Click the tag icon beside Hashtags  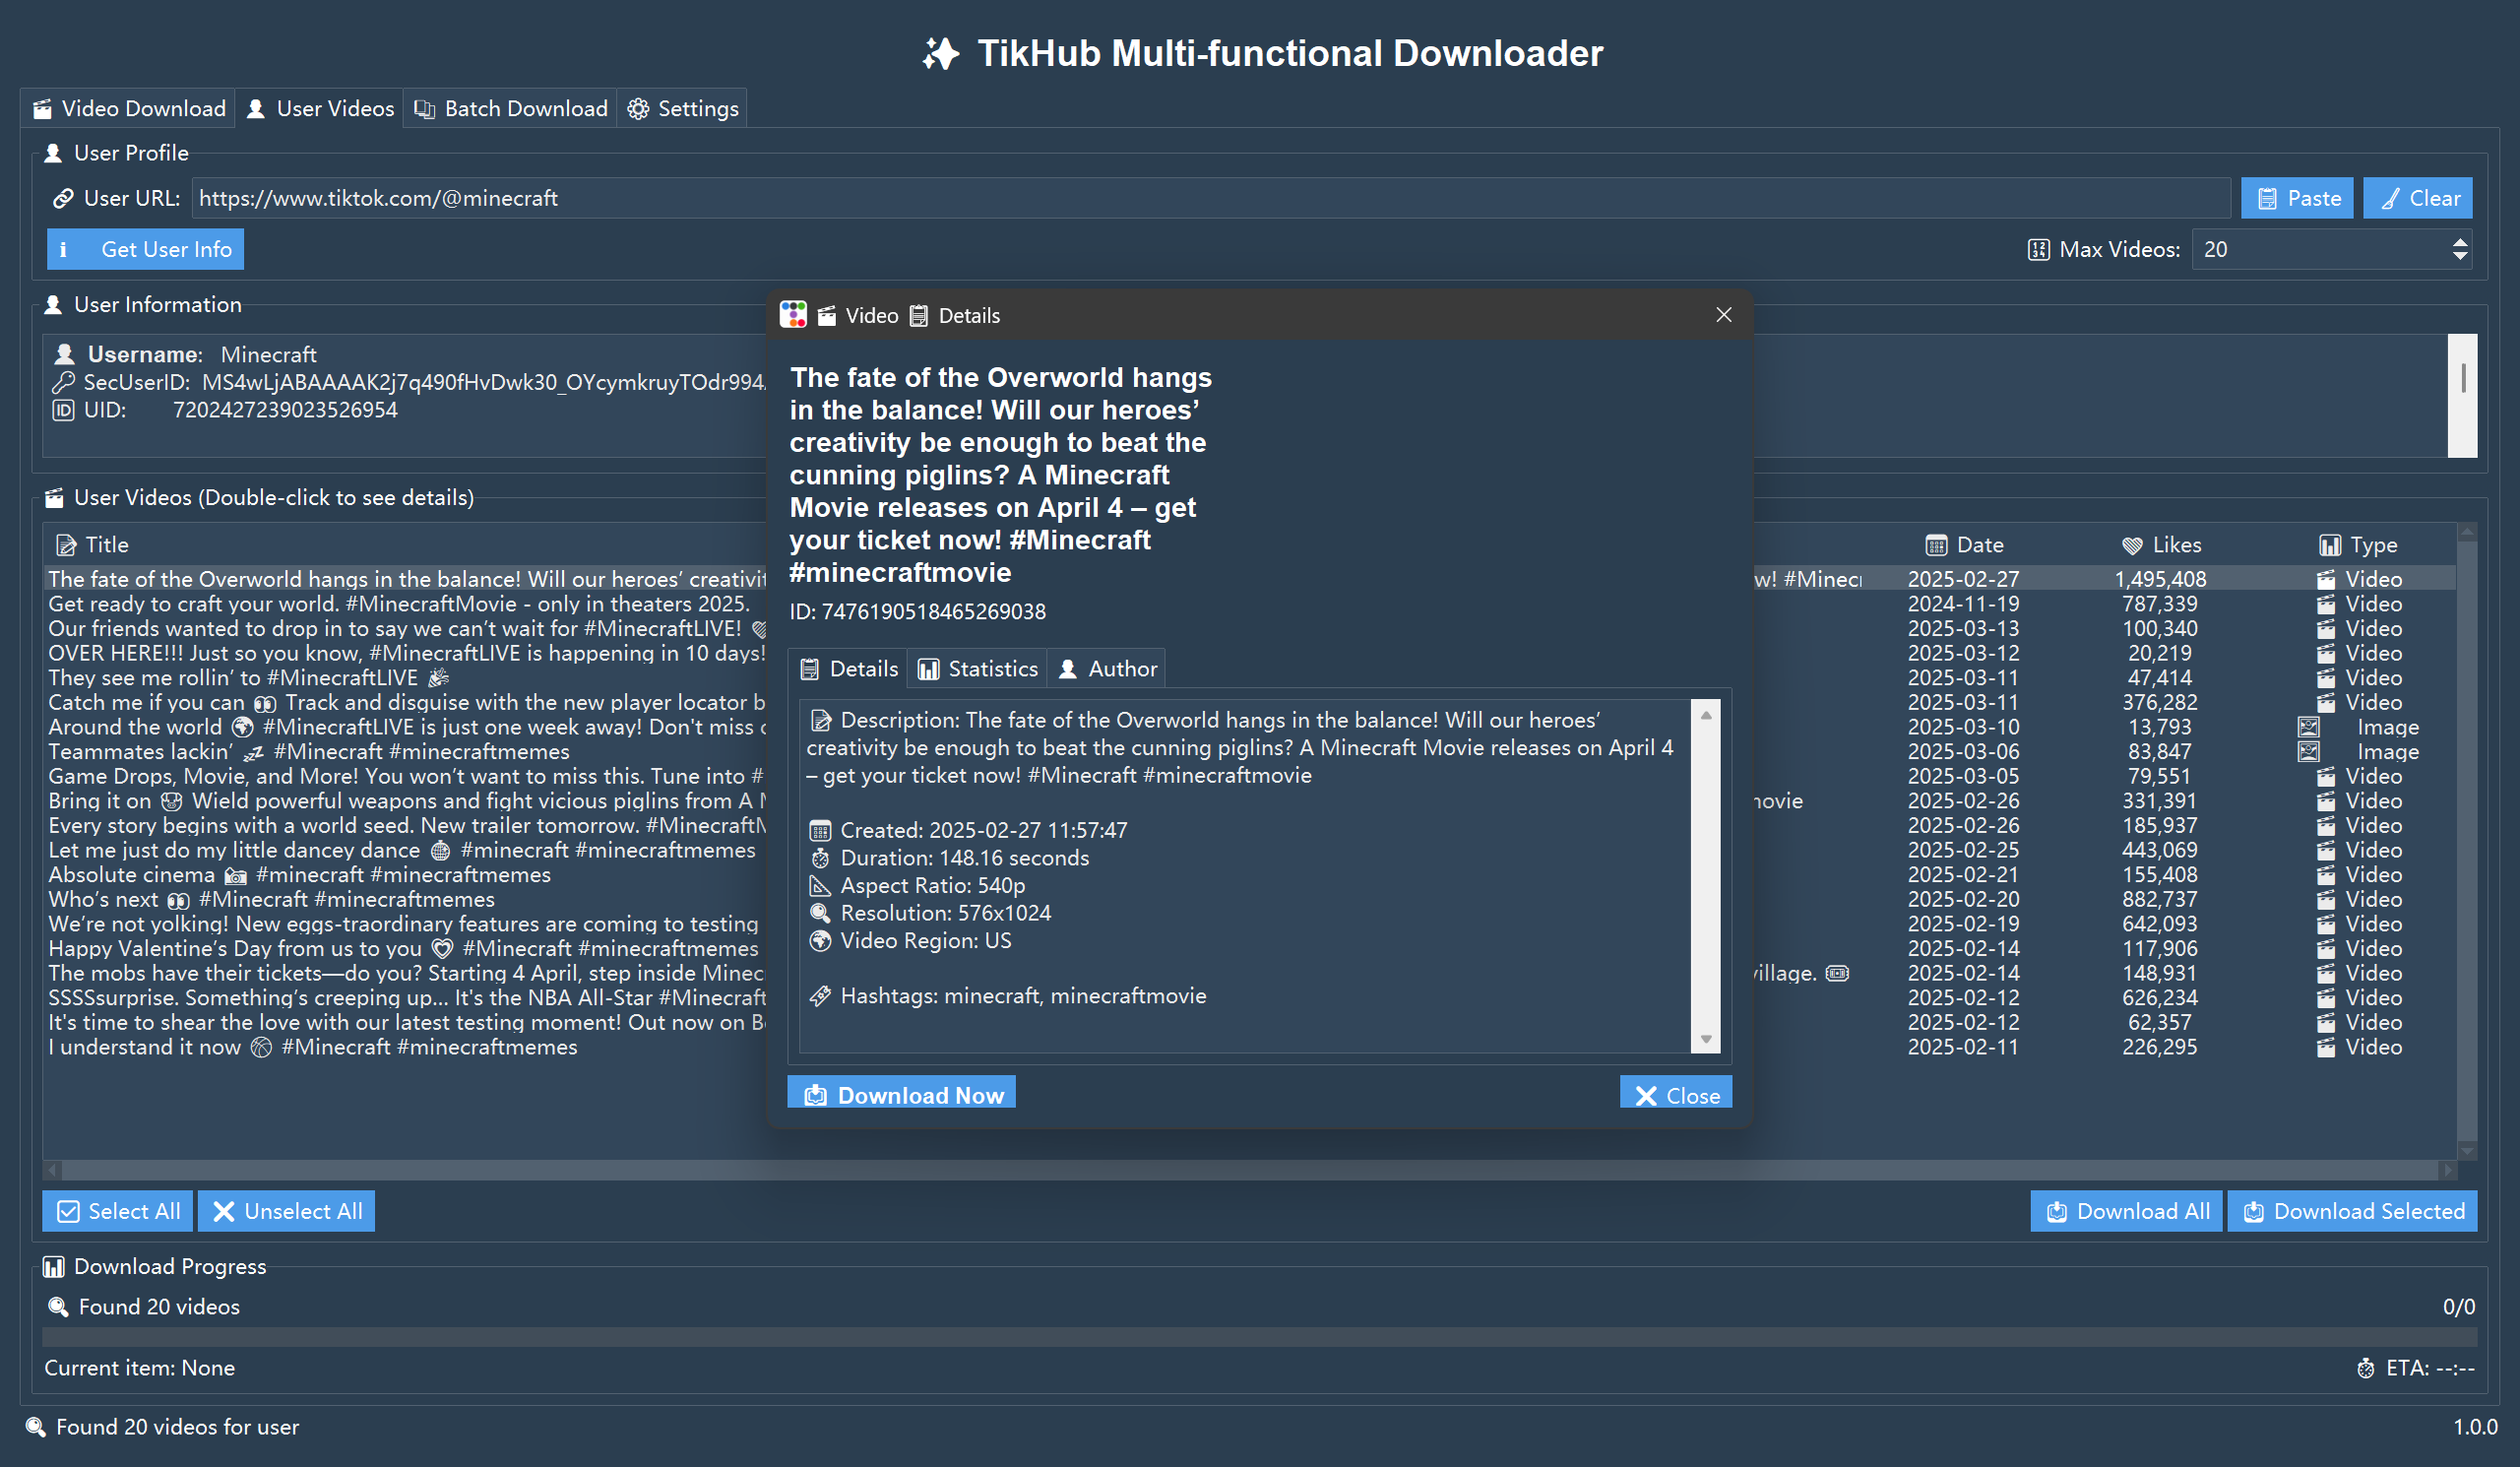pos(820,996)
